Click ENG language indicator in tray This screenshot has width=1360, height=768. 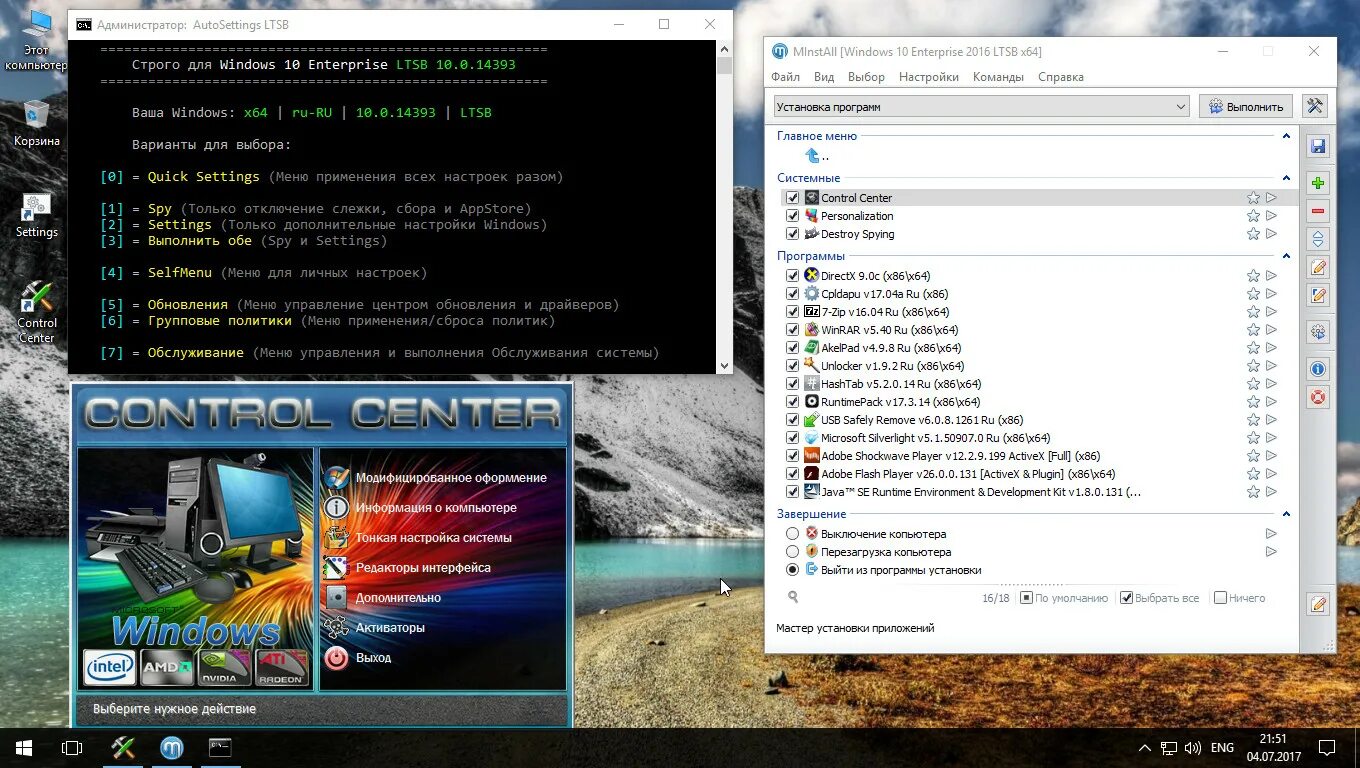pos(1222,748)
